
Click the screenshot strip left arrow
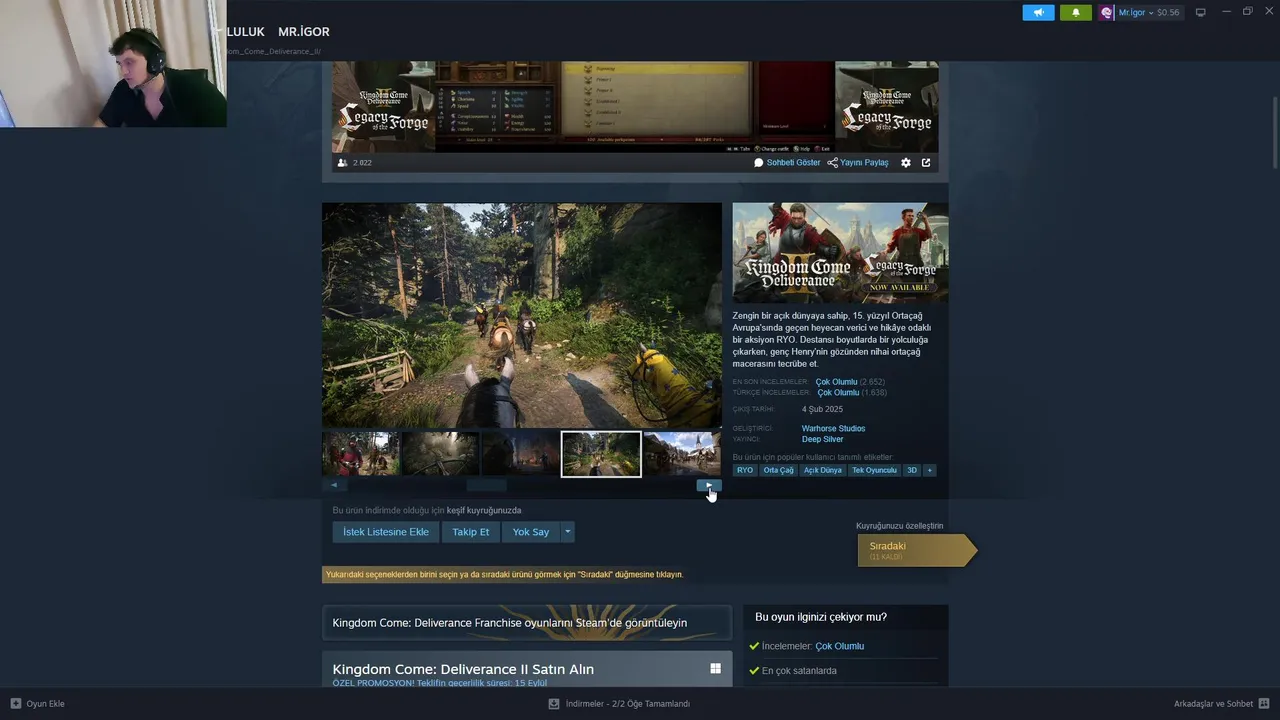click(x=334, y=485)
